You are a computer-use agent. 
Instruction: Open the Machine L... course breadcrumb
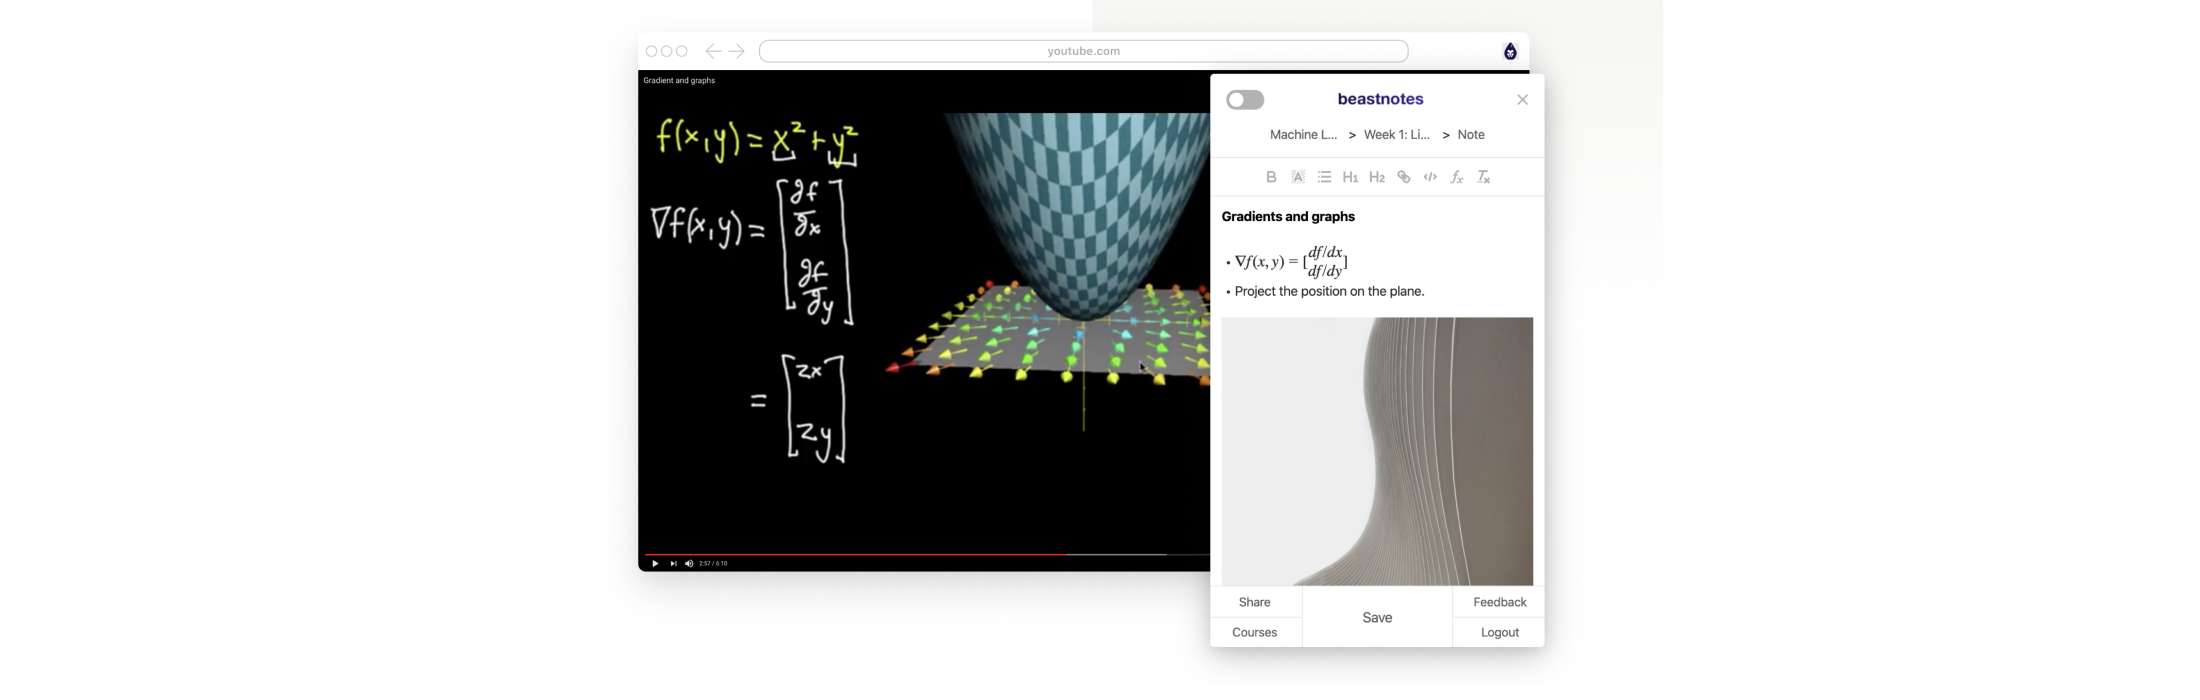click(x=1303, y=135)
